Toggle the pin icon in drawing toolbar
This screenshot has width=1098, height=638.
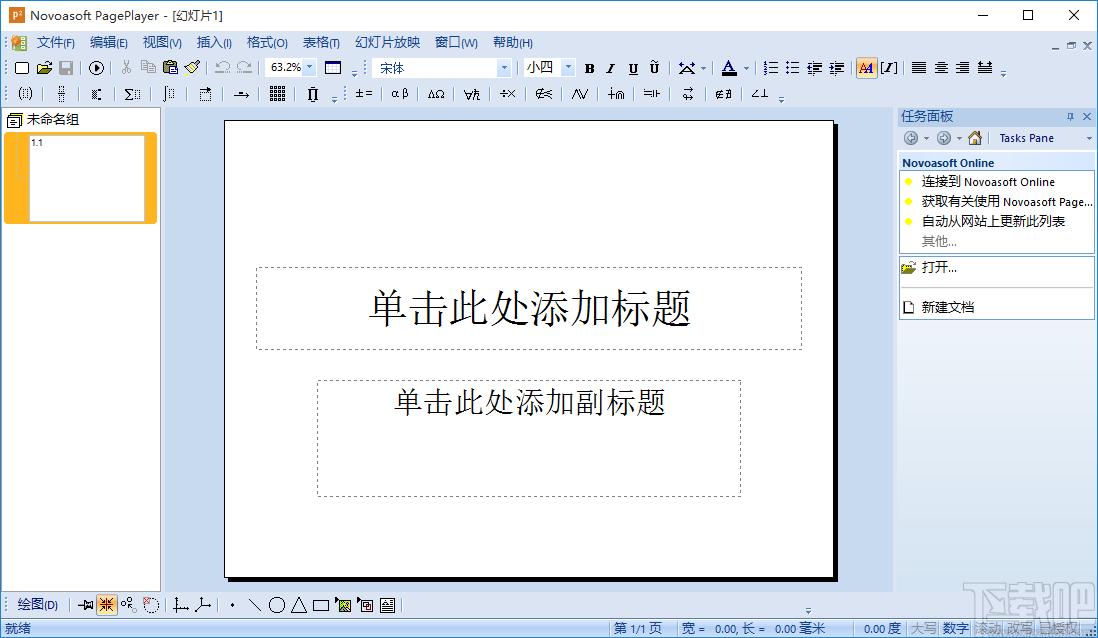(85, 605)
